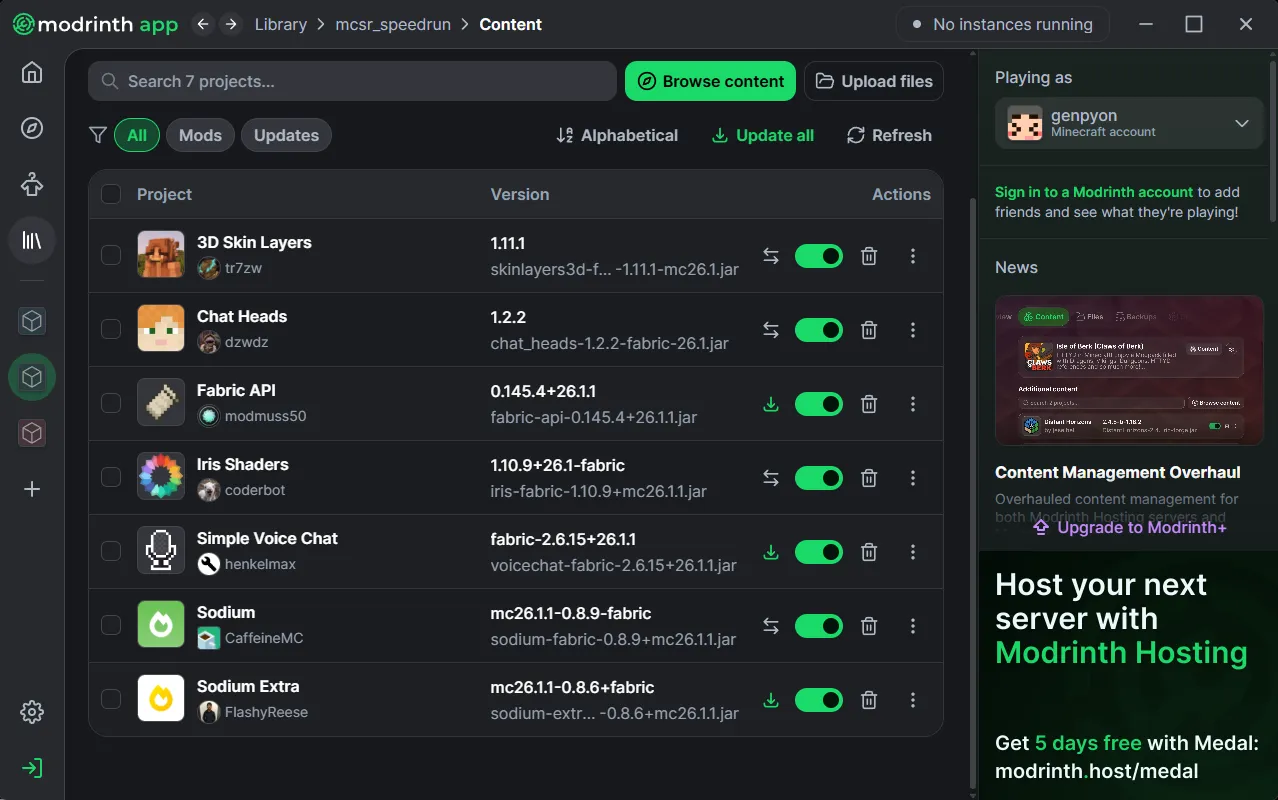Click the switch version icon for Sodium
The height and width of the screenshot is (800, 1278).
point(771,626)
